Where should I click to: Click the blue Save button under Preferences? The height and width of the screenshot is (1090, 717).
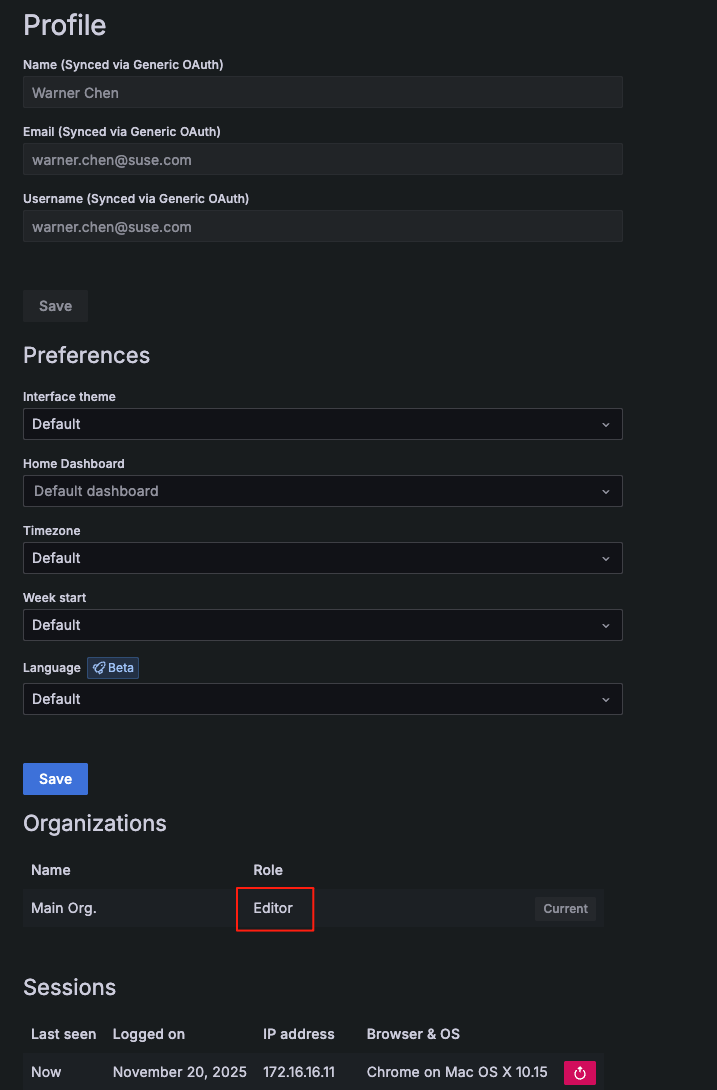tap(55, 779)
